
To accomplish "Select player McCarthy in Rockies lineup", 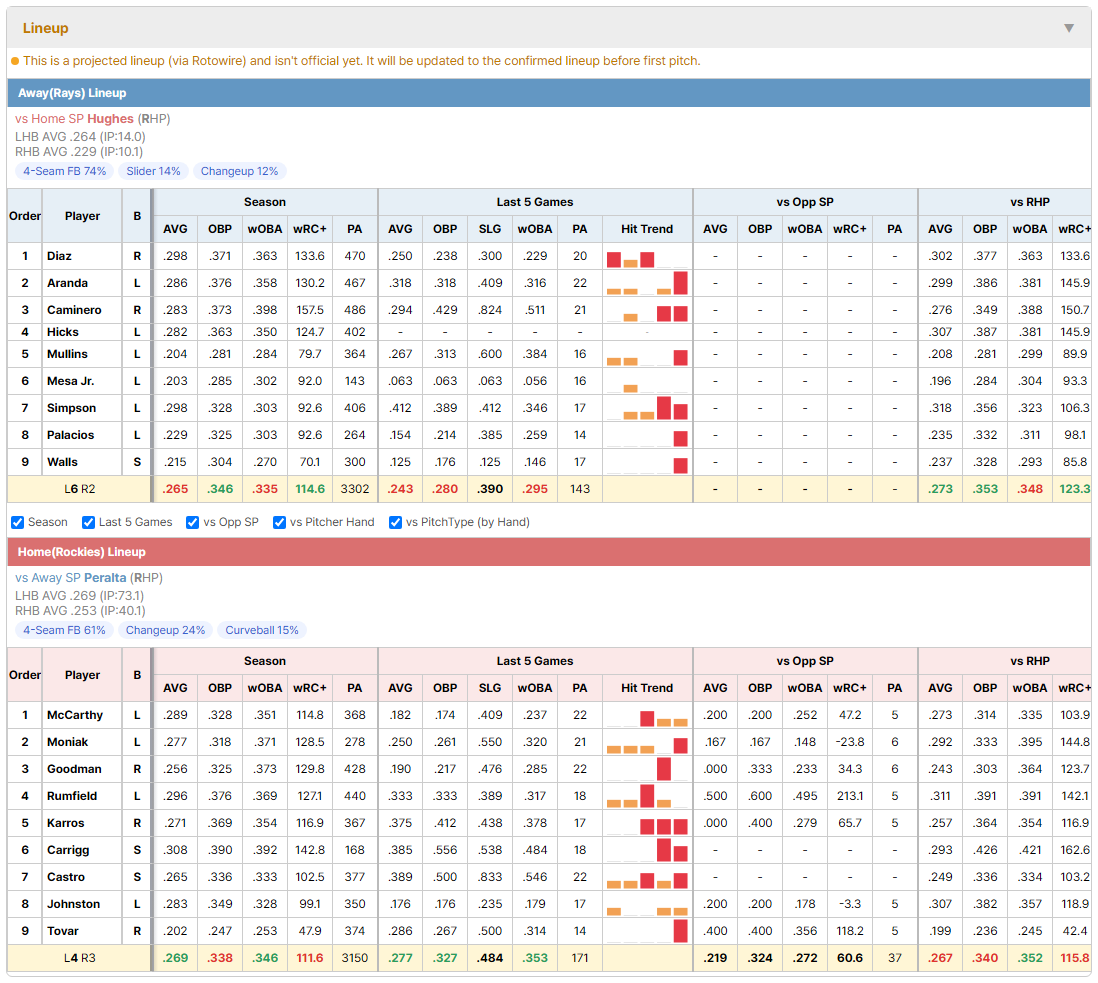I will point(75,716).
